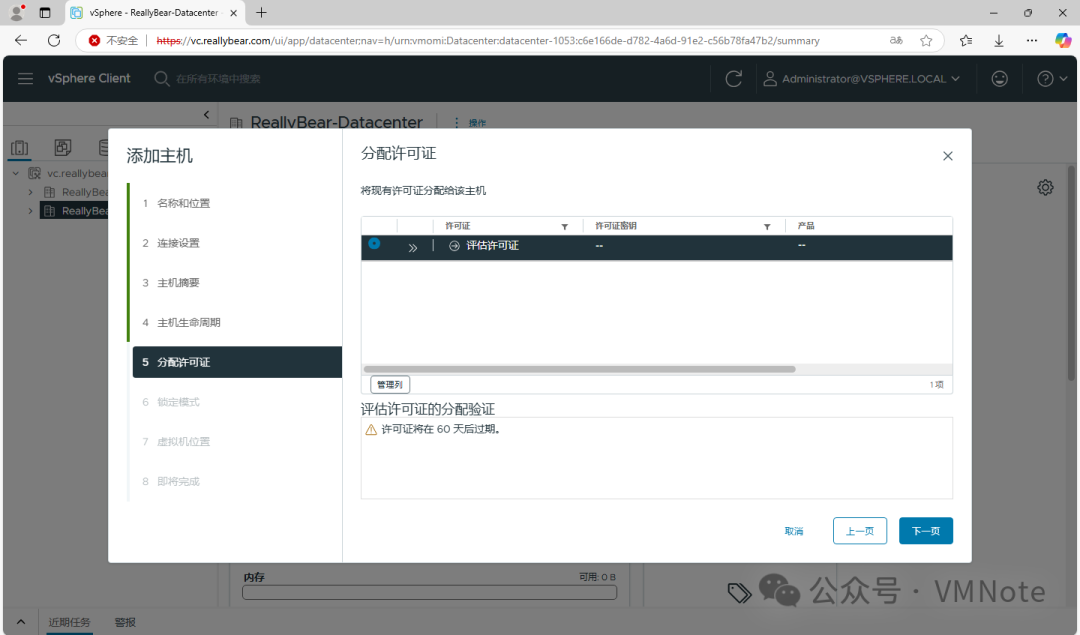Click the address bar URL
This screenshot has height=635, width=1080.
click(x=488, y=41)
